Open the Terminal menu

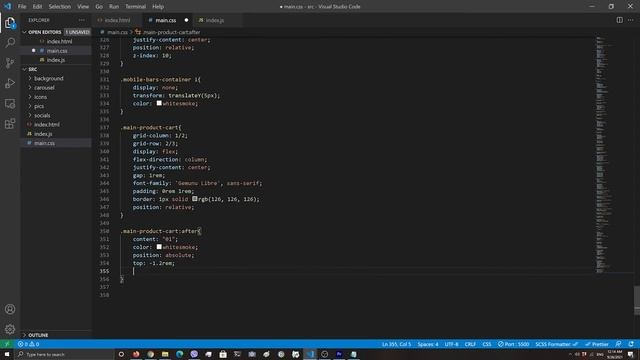coord(136,7)
